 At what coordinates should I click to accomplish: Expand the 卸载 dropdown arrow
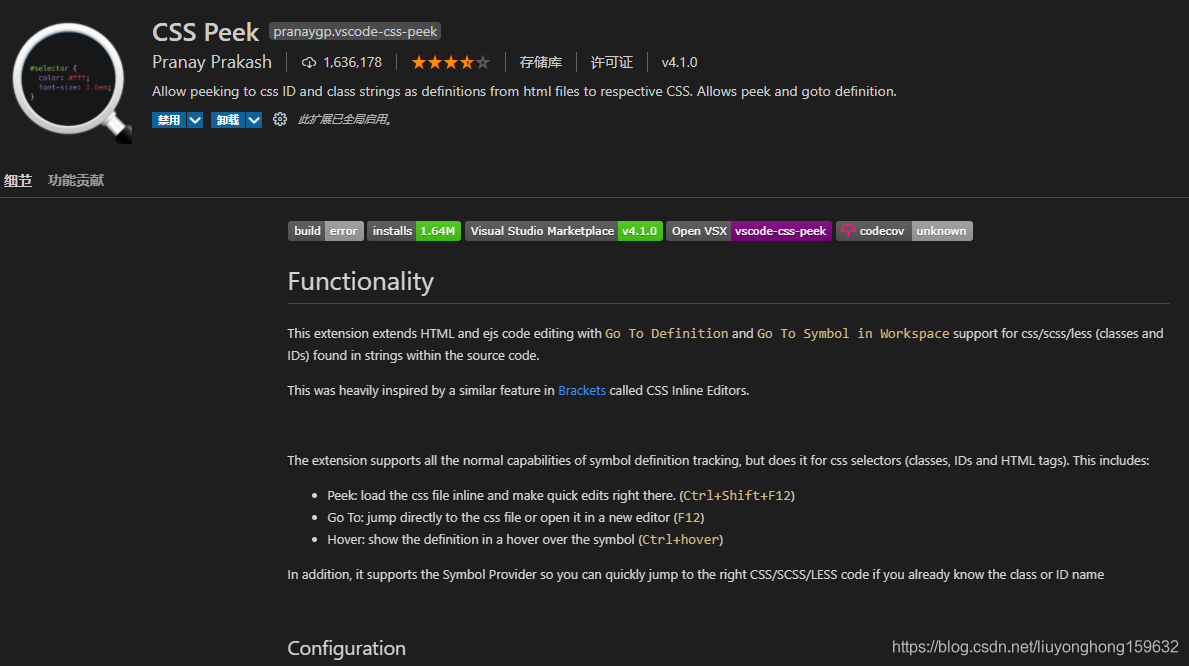(x=254, y=120)
